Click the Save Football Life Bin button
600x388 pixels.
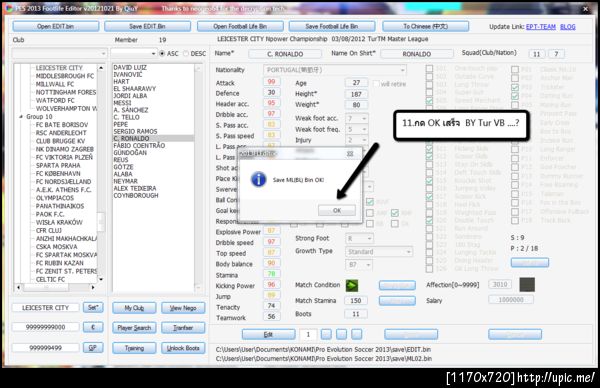332,26
